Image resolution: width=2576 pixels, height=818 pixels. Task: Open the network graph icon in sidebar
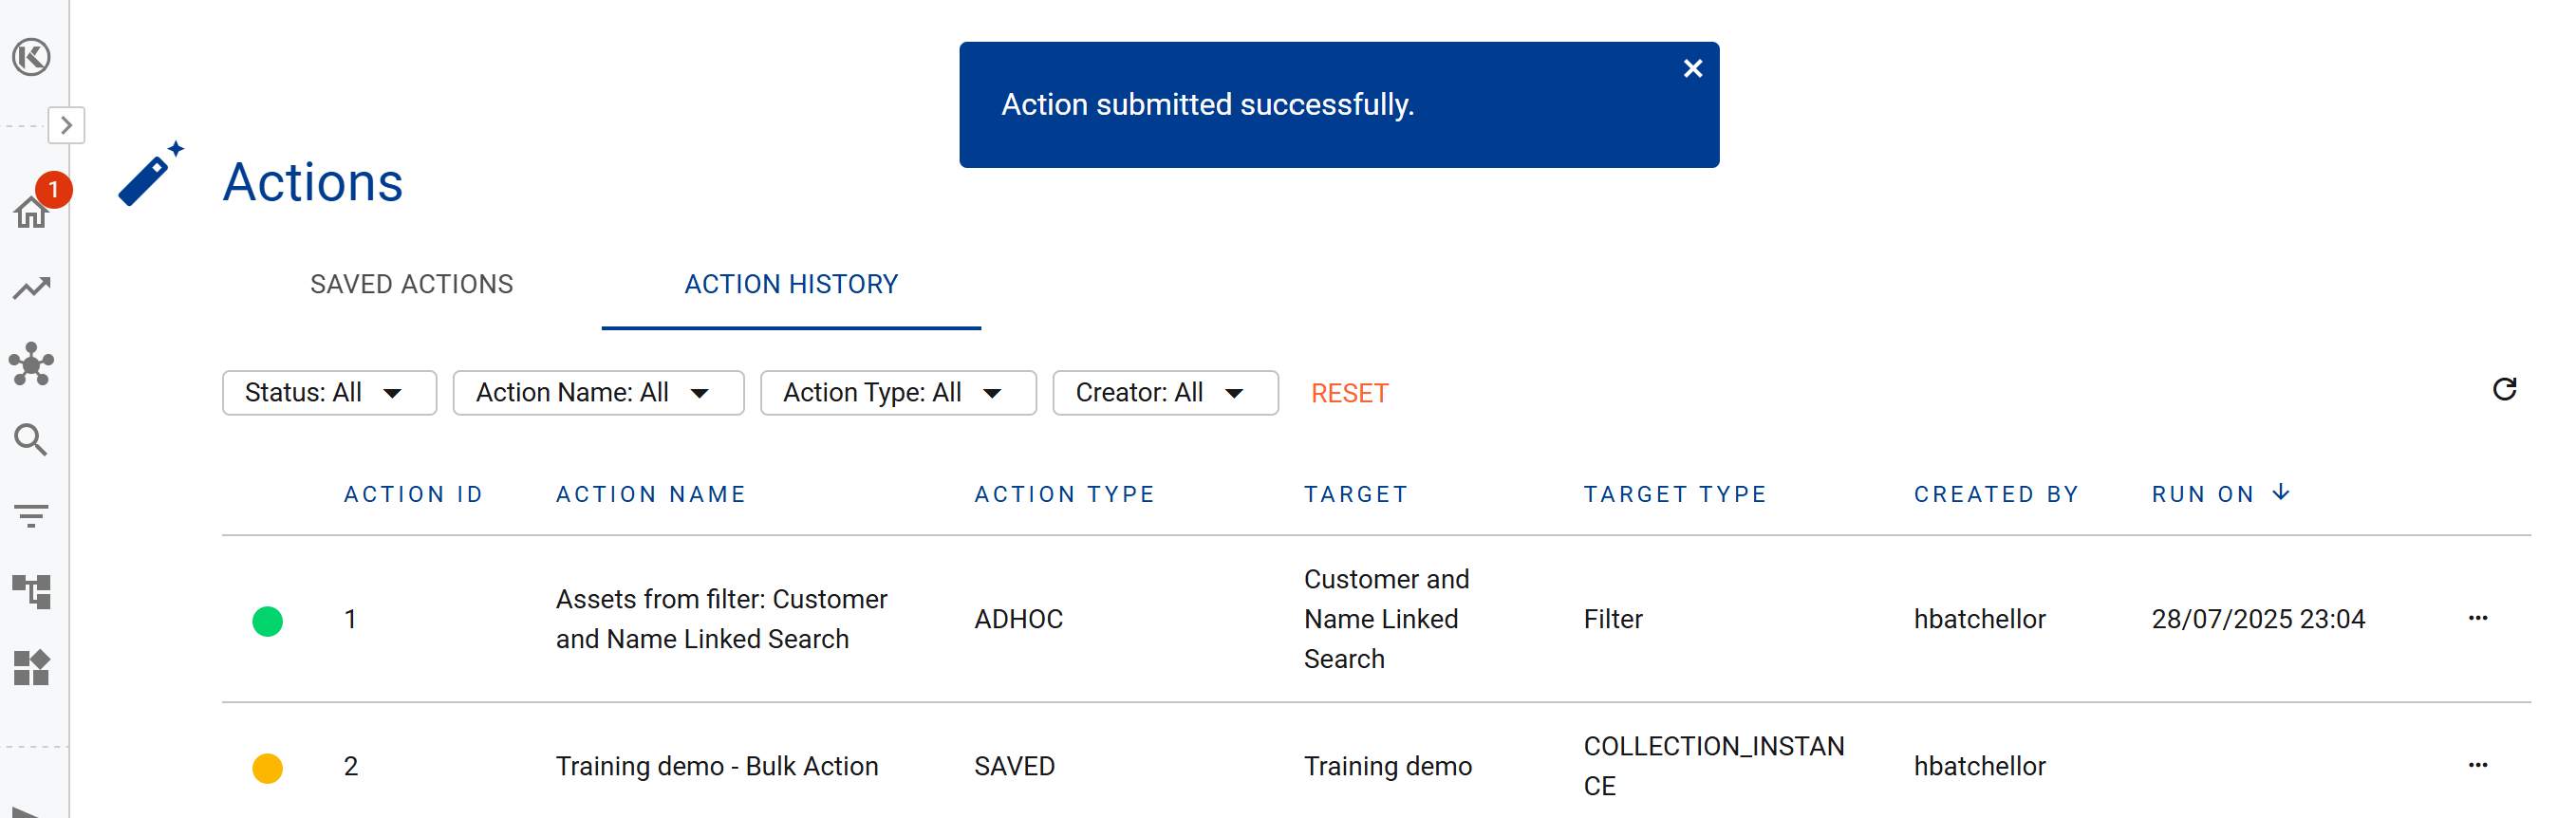click(x=32, y=364)
